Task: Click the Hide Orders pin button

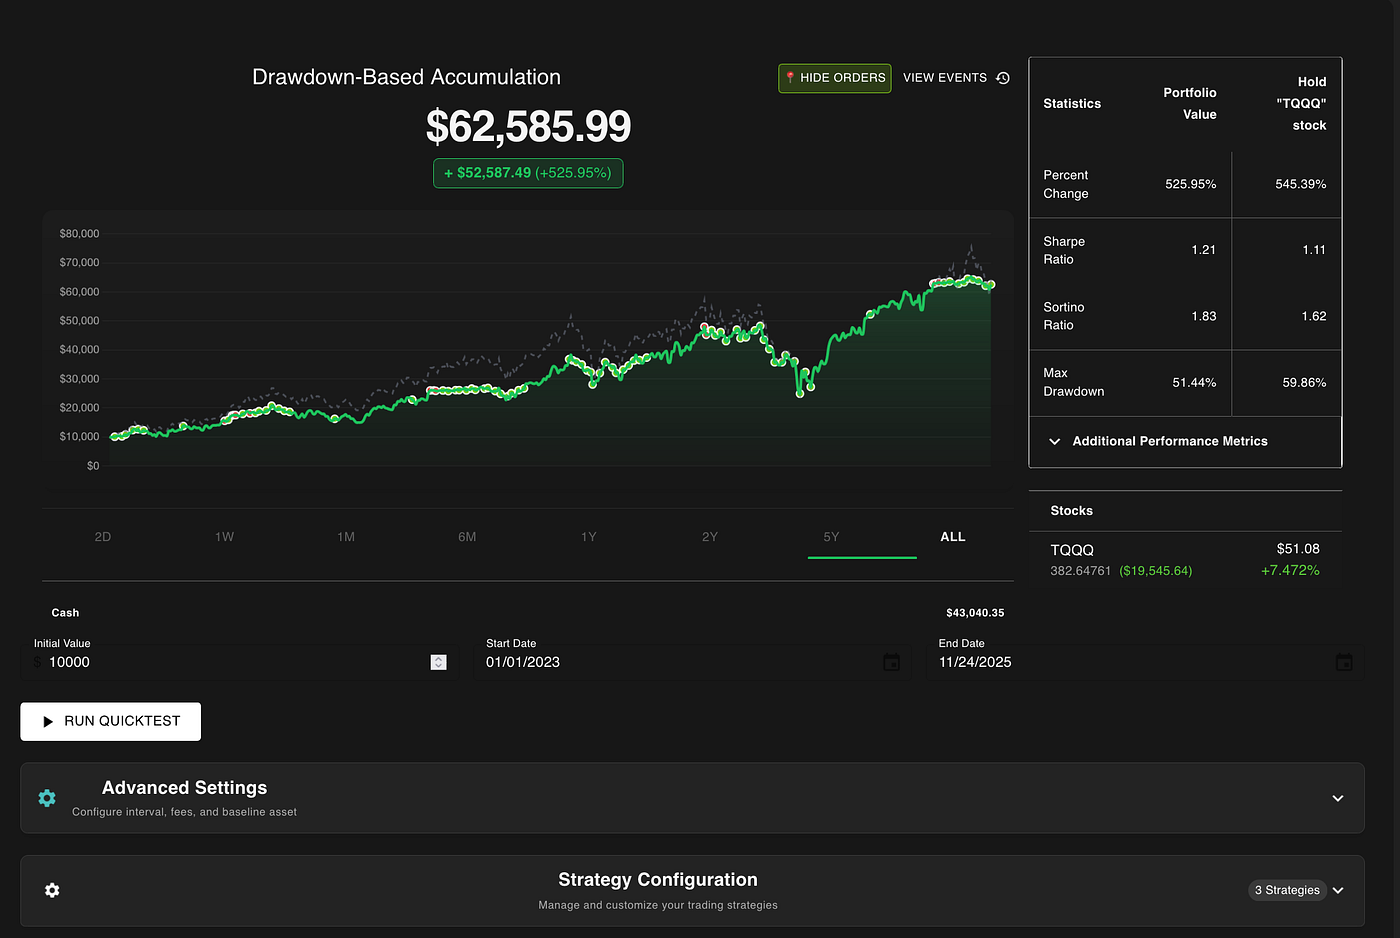Action: point(834,78)
